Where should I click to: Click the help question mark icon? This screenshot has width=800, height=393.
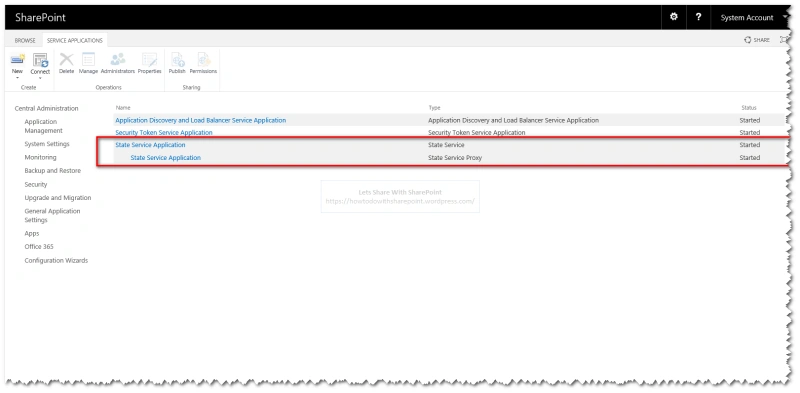pos(698,17)
